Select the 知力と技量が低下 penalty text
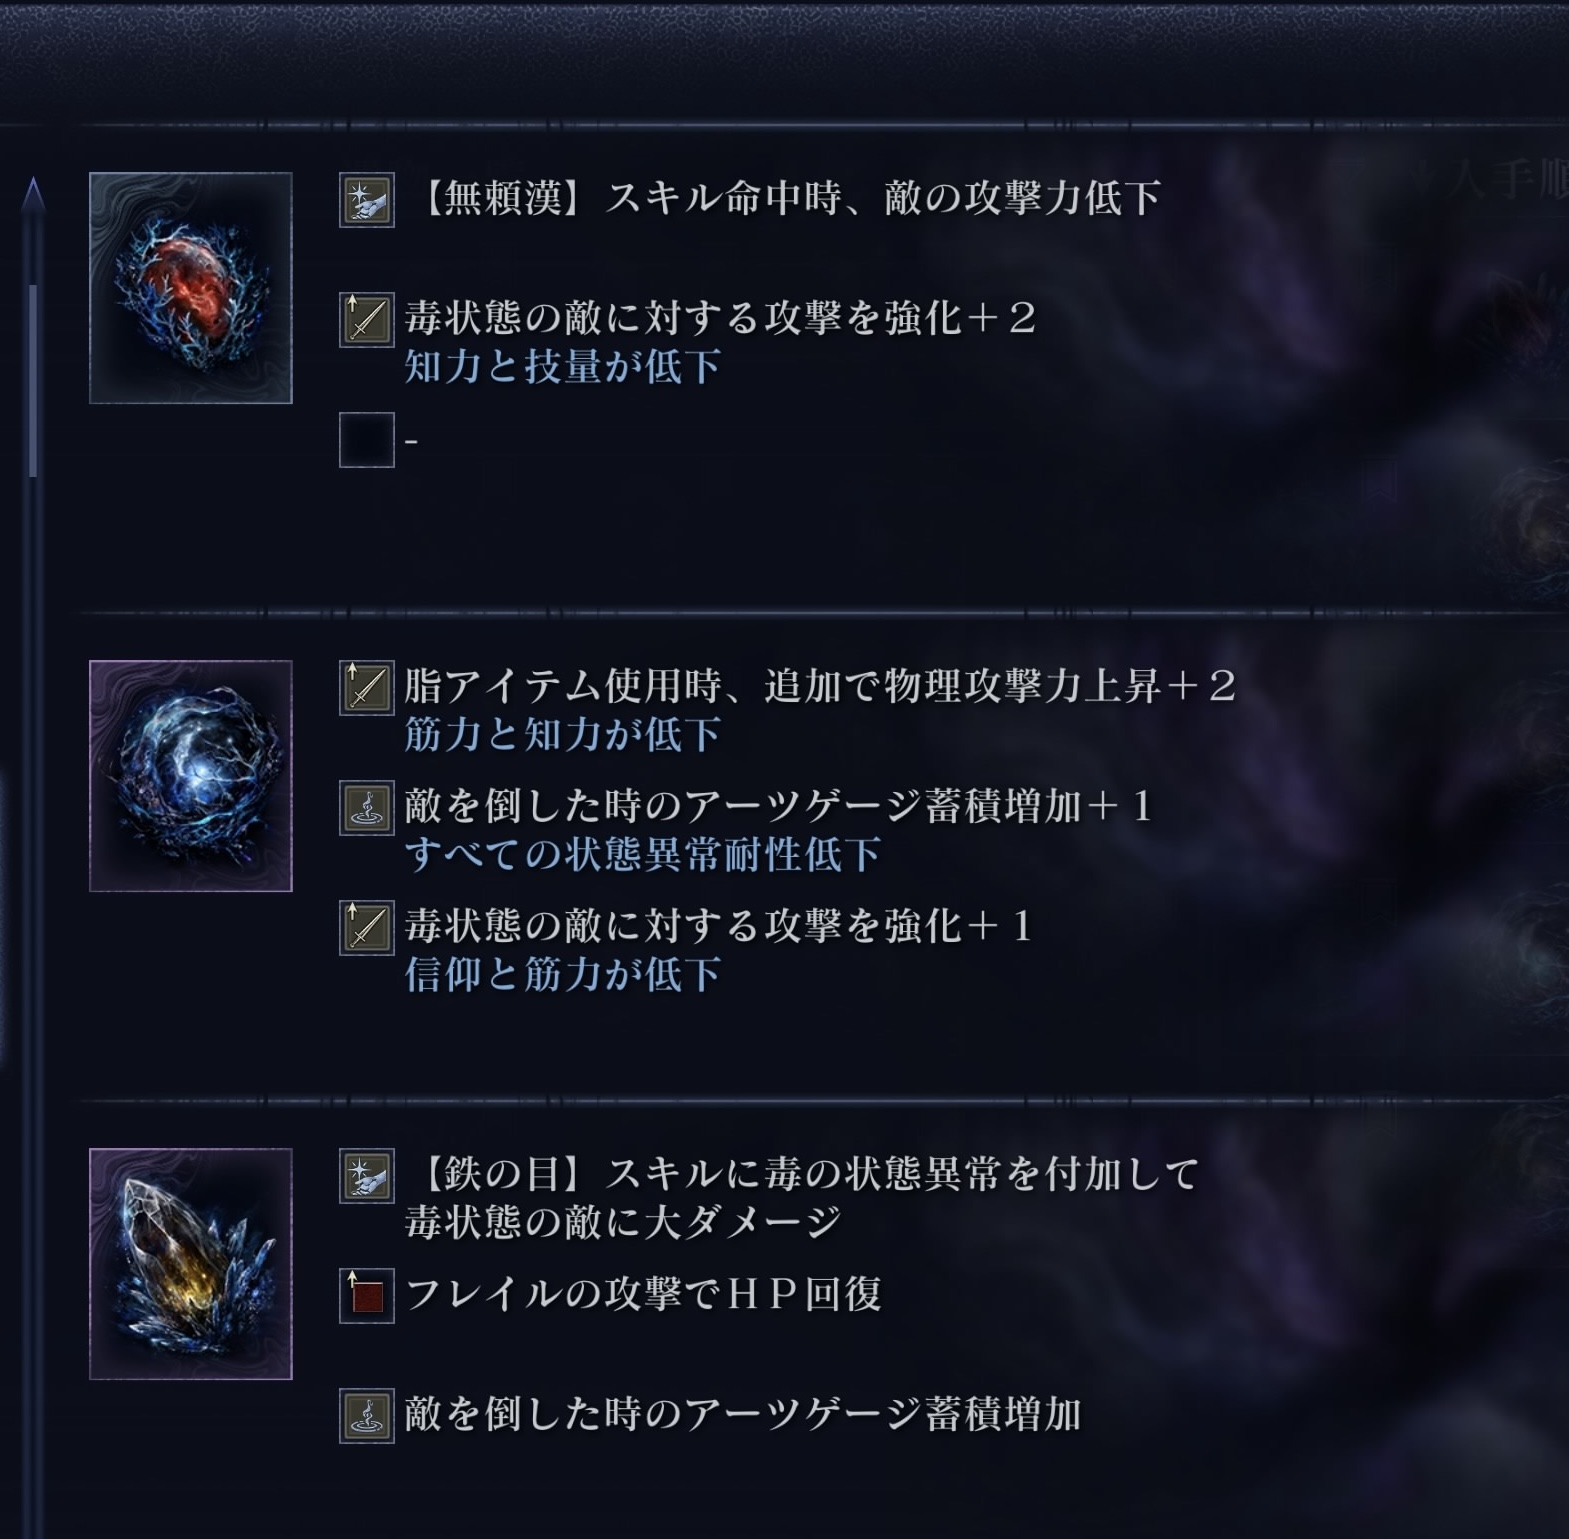This screenshot has width=1569, height=1539. tap(563, 367)
